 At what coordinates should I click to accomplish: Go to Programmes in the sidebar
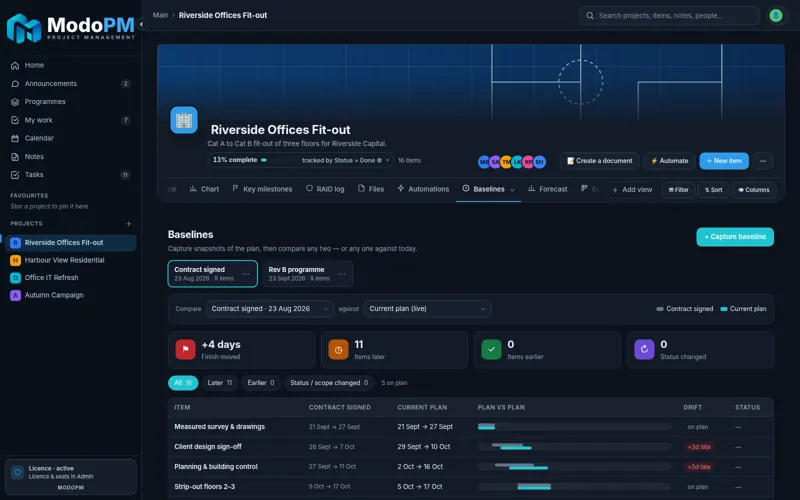[x=70, y=102]
